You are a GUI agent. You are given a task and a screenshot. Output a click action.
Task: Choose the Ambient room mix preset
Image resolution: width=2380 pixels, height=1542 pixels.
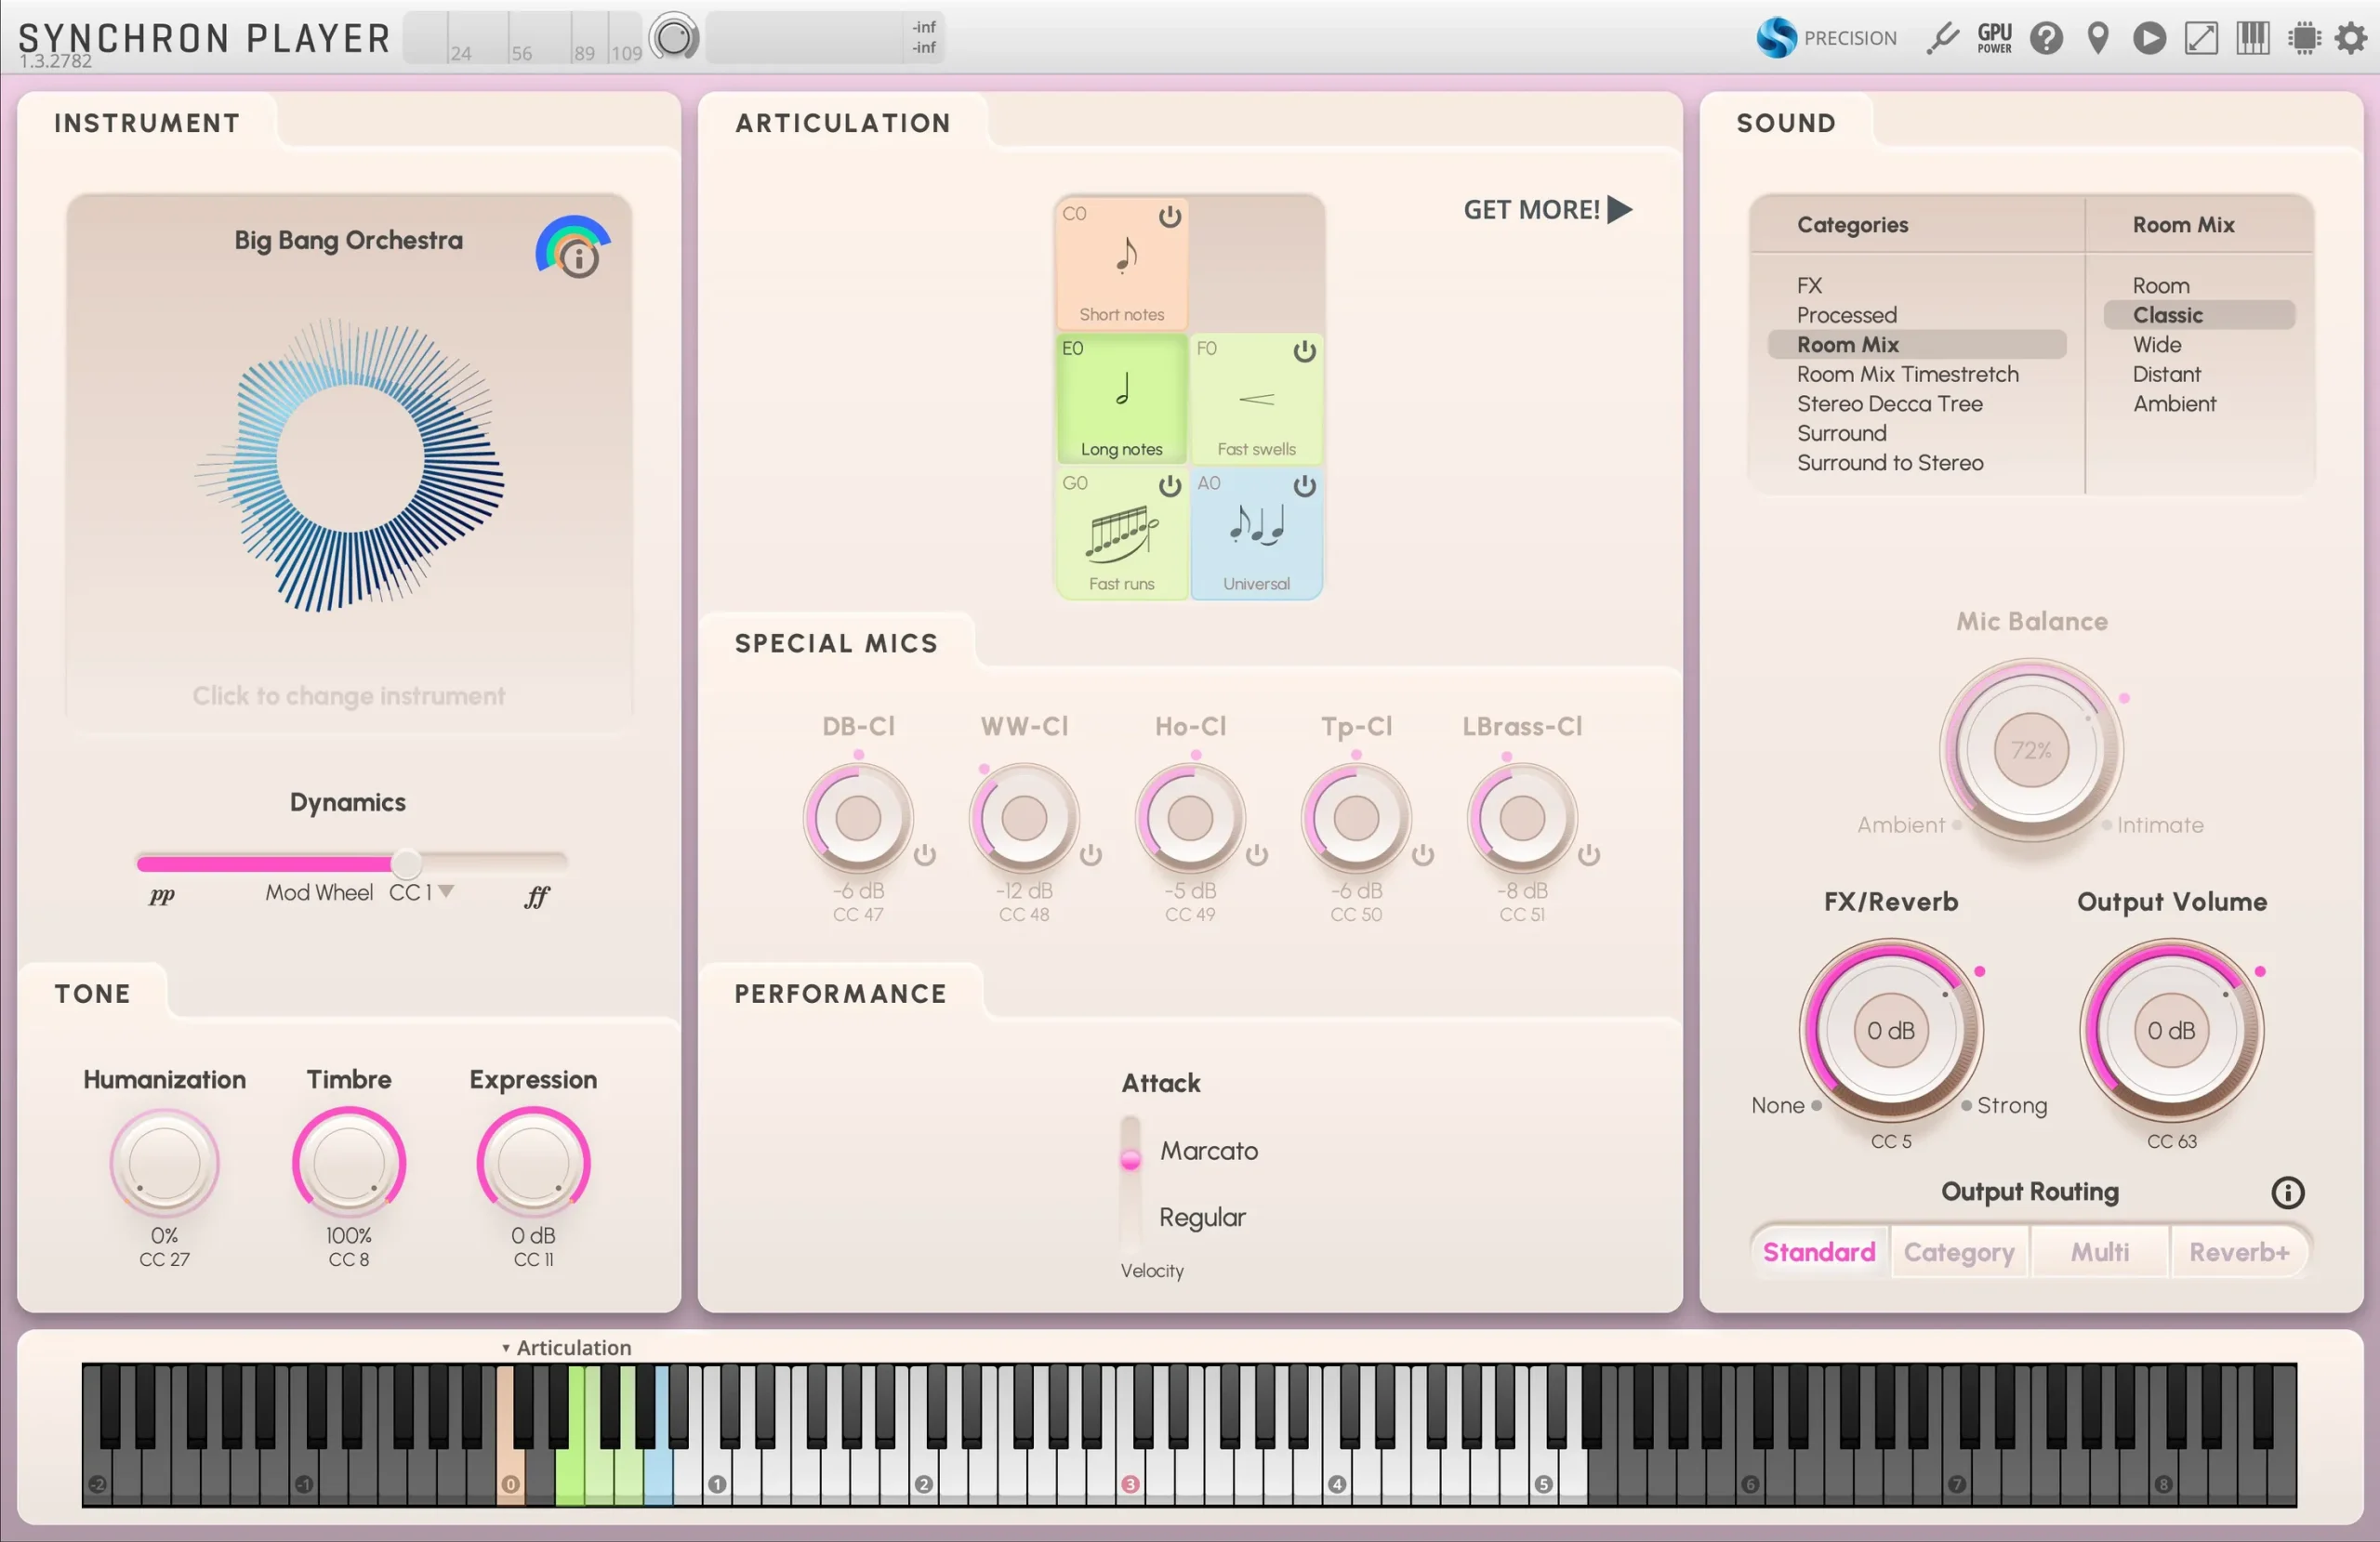(x=2174, y=404)
